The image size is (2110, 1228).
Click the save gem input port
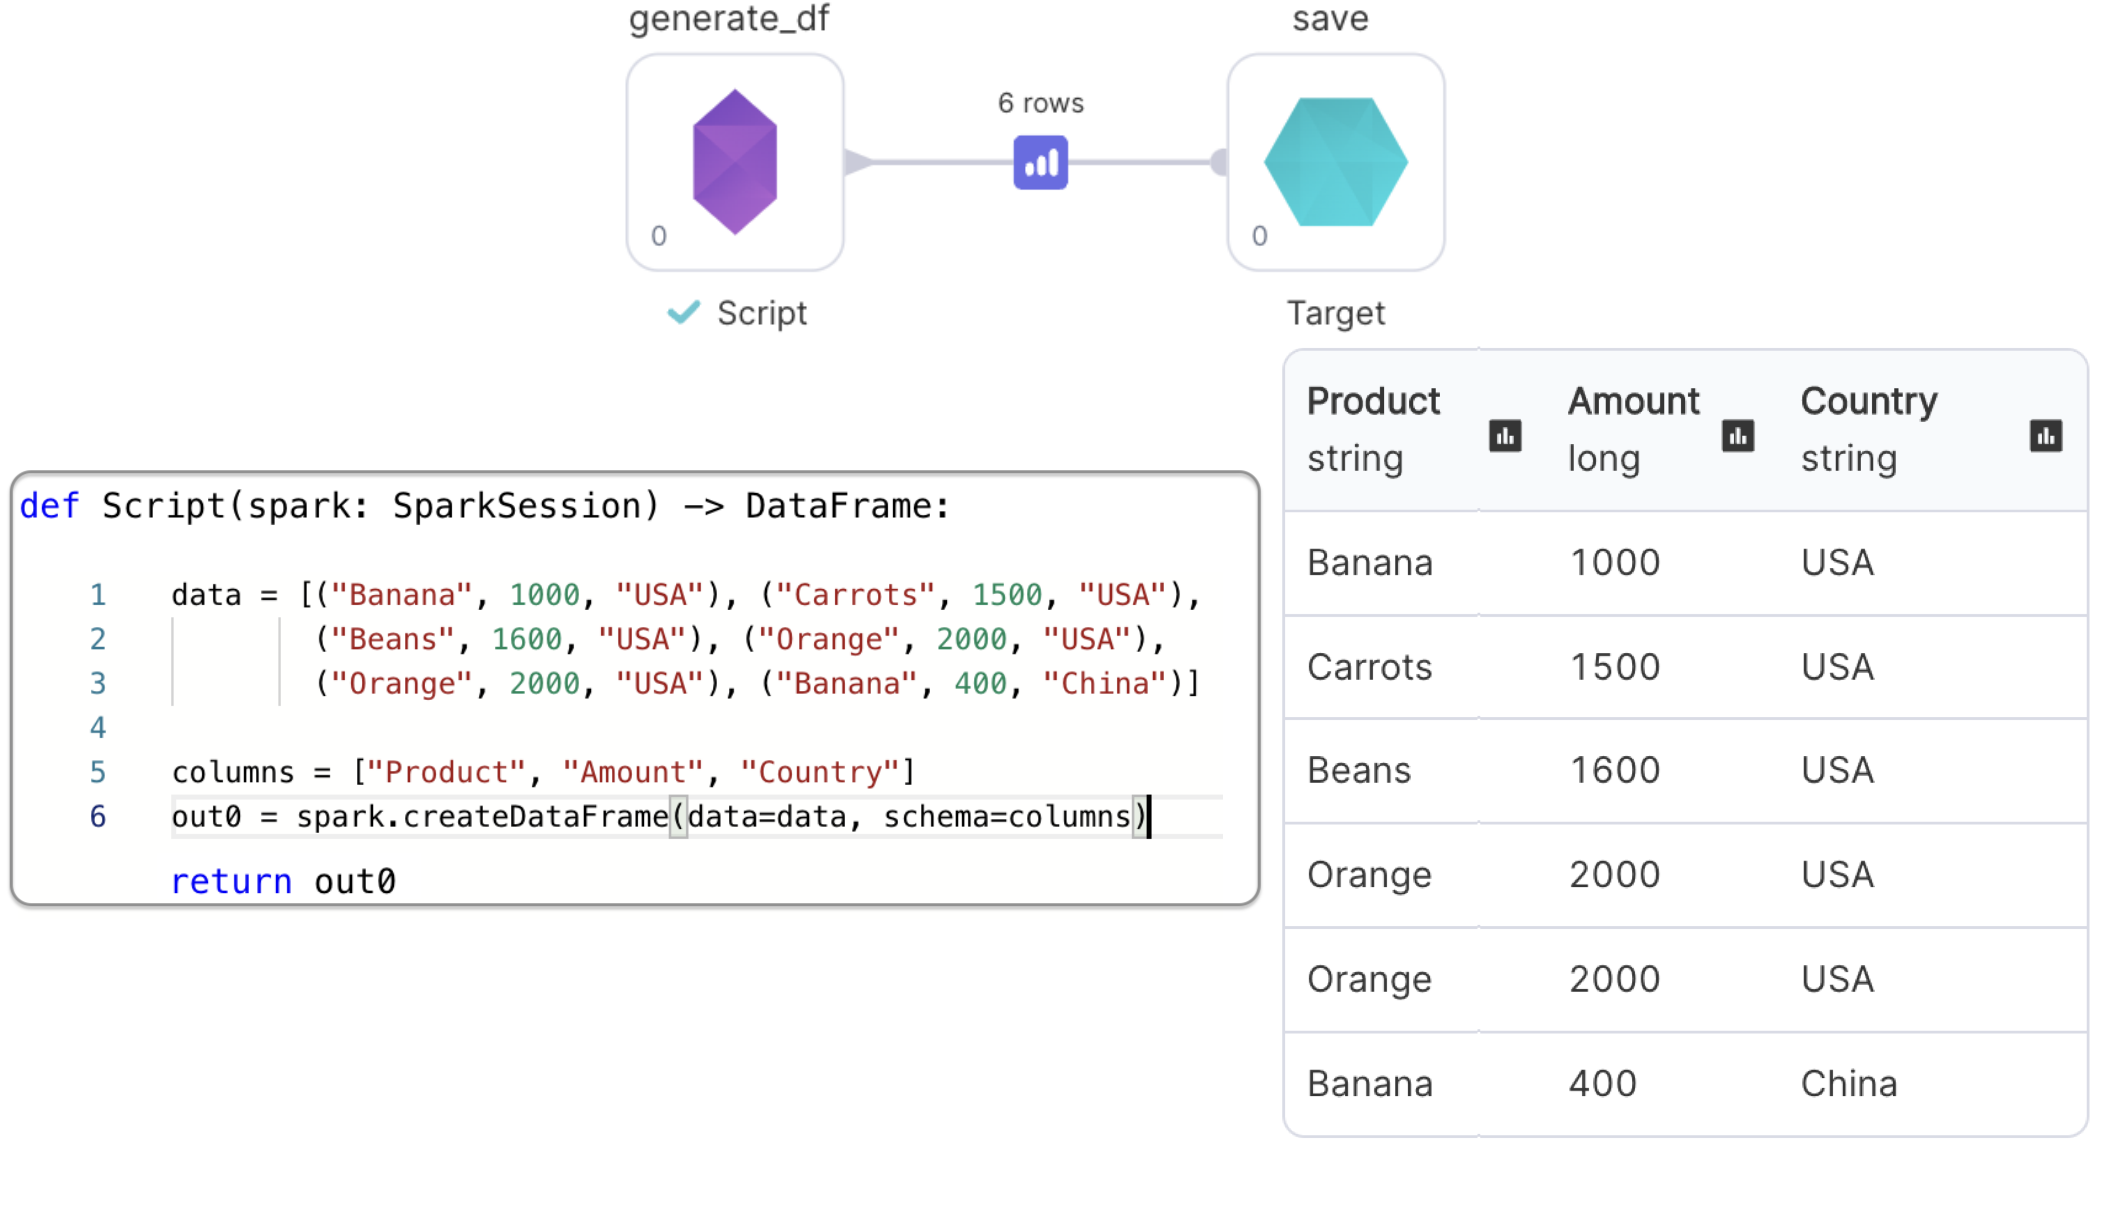click(x=1219, y=162)
